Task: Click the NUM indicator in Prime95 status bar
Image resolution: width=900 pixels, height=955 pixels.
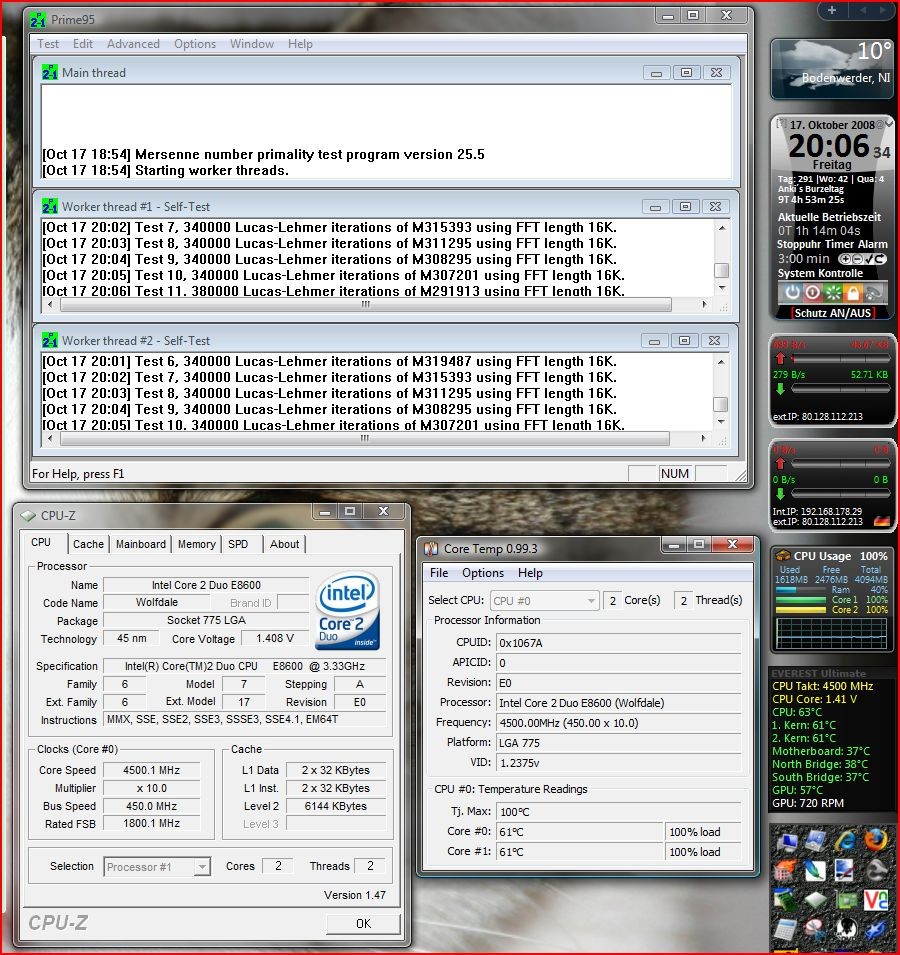Action: pos(675,474)
